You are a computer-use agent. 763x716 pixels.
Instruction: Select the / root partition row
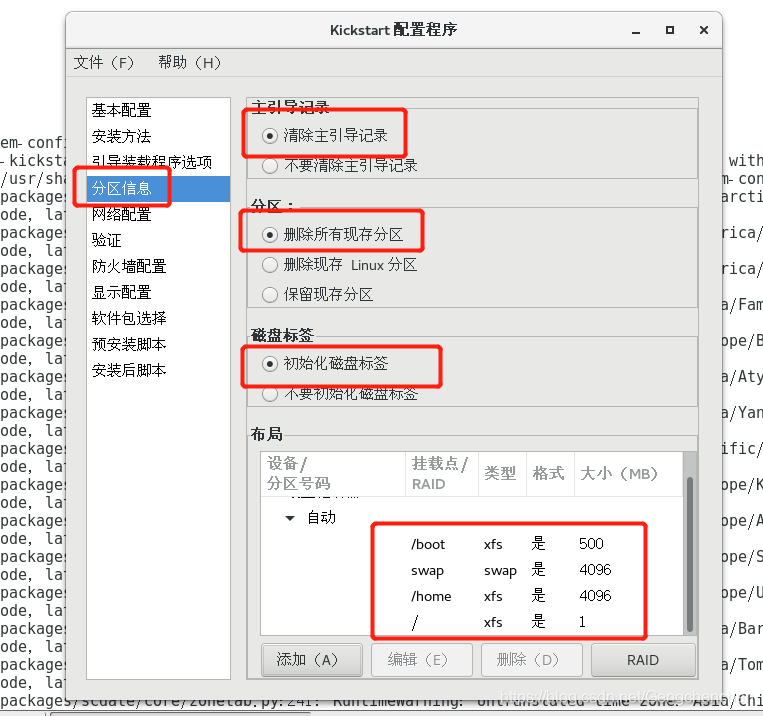(x=472, y=623)
